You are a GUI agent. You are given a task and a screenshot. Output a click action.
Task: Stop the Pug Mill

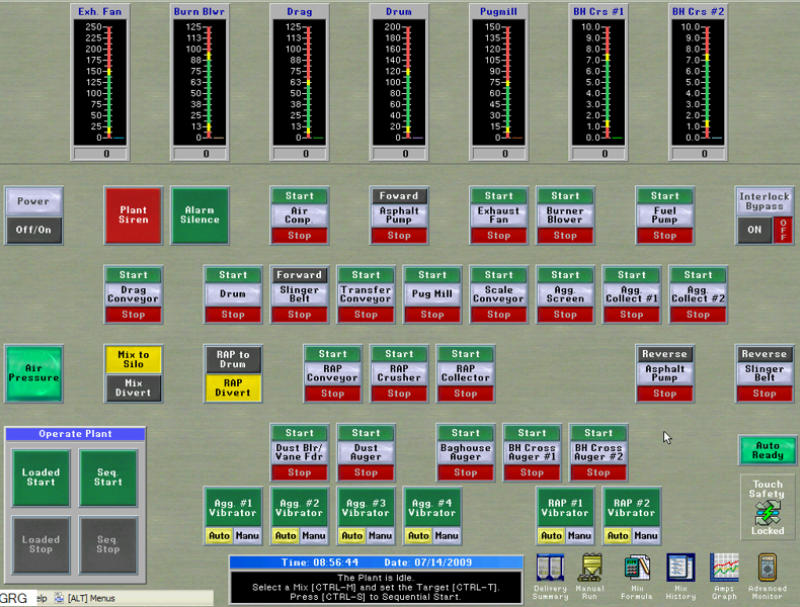click(x=432, y=314)
